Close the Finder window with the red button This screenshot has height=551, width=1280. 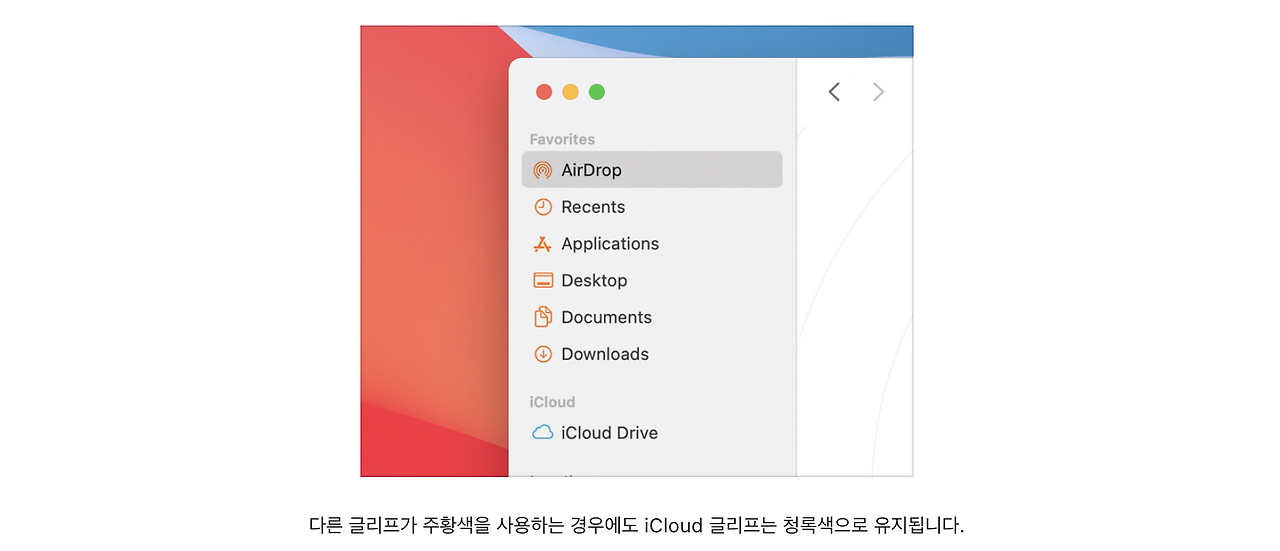(x=544, y=92)
